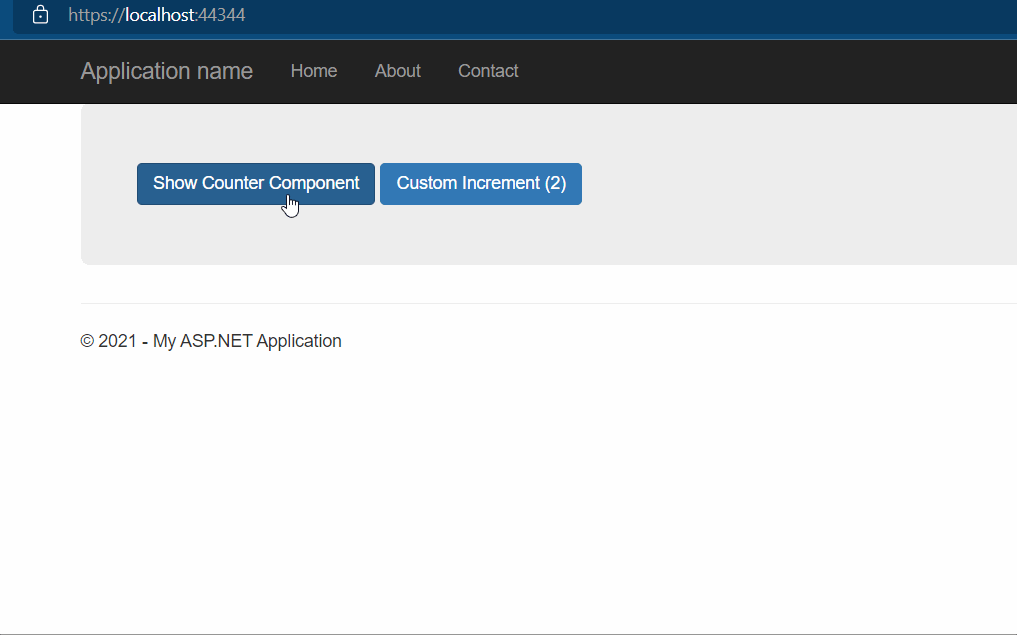The height and width of the screenshot is (635, 1017).
Task: Open the Application name brand link
Action: pyautogui.click(x=167, y=71)
